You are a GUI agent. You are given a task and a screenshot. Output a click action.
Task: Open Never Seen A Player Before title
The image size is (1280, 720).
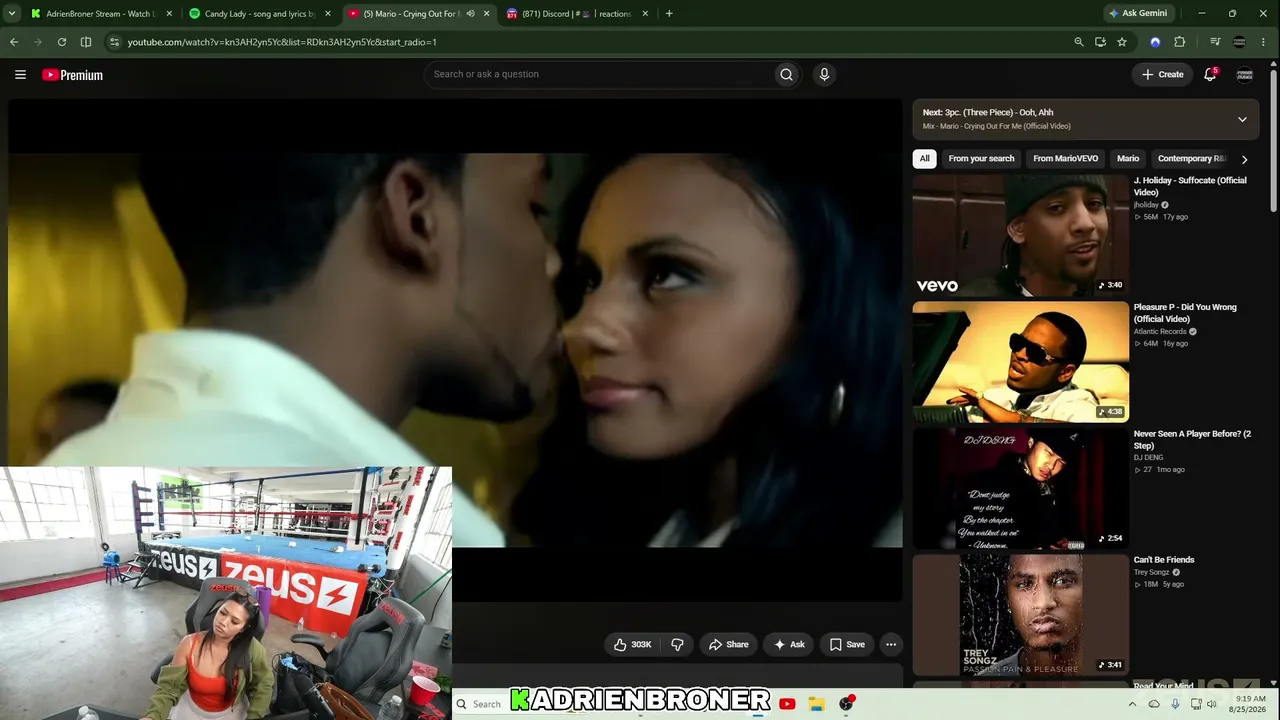click(x=1192, y=440)
